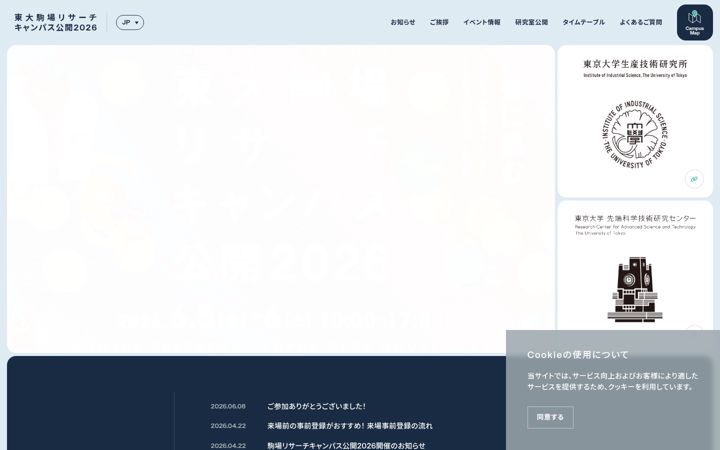This screenshot has width=720, height=450.
Task: Click the main hero banner image
Action: (281, 199)
